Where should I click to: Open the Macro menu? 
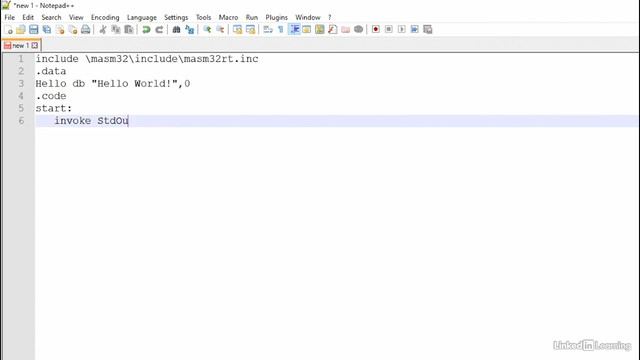pos(228,17)
